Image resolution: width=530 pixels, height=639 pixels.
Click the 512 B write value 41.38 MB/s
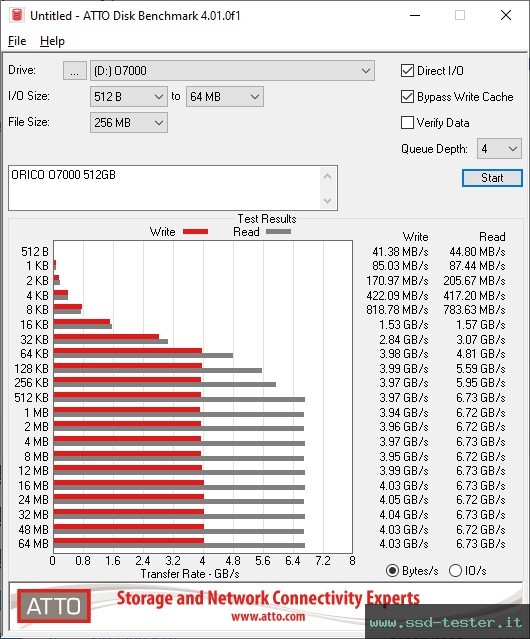[400, 252]
